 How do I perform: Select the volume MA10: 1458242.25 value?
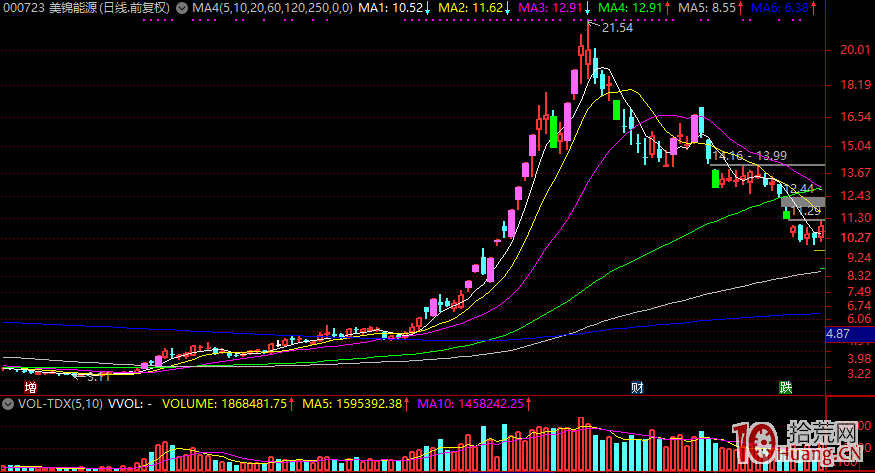point(470,404)
